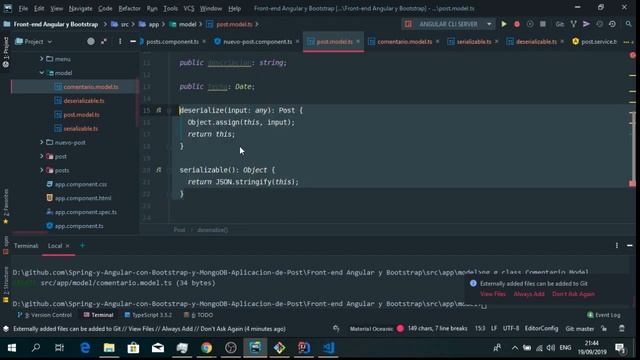Click the red editor error indicator
640x360 pixels.
click(632, 55)
